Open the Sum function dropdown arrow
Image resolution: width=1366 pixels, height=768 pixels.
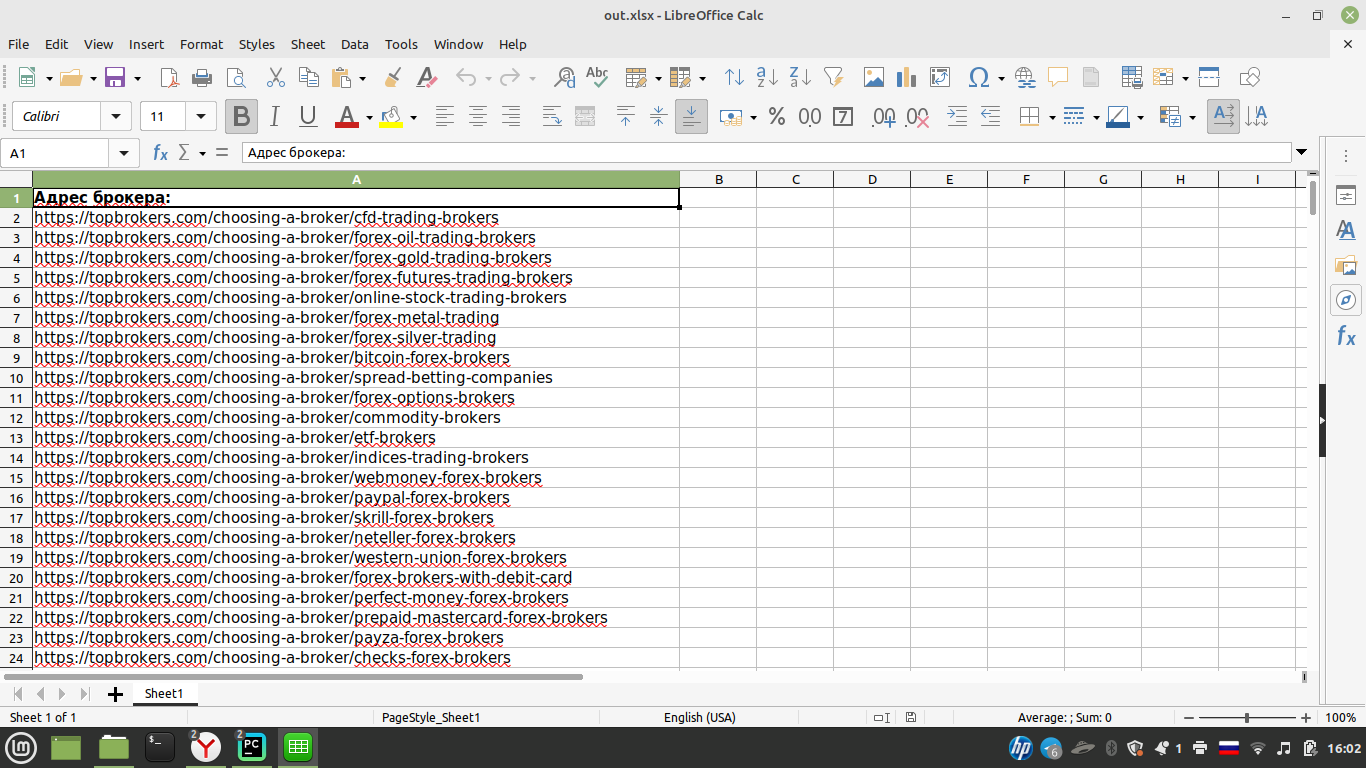pos(202,153)
